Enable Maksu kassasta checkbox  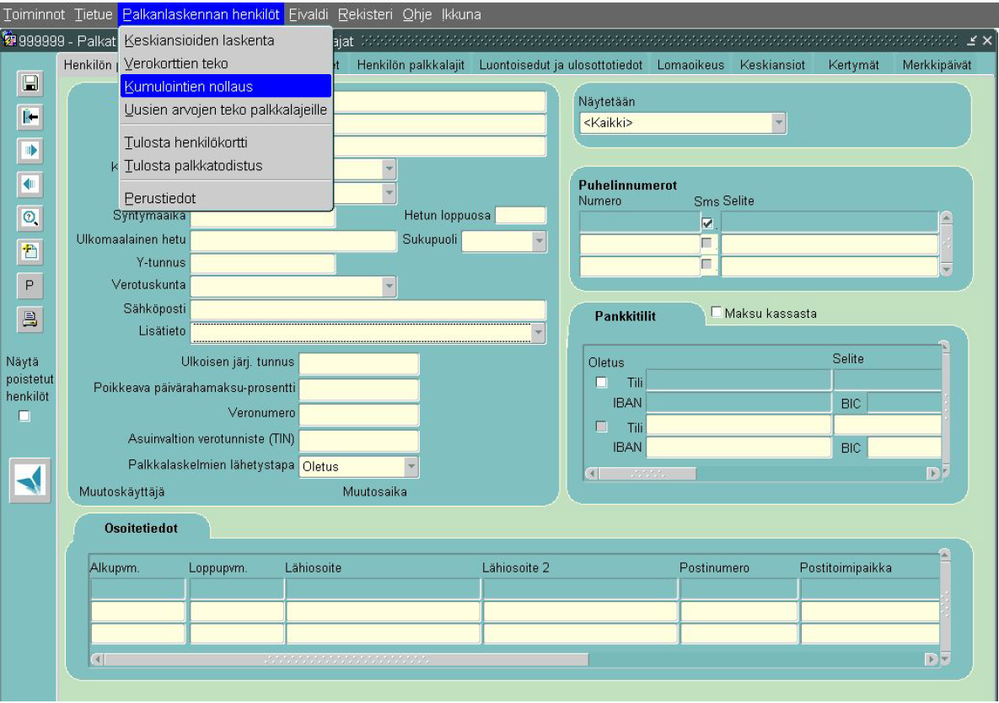tap(716, 312)
